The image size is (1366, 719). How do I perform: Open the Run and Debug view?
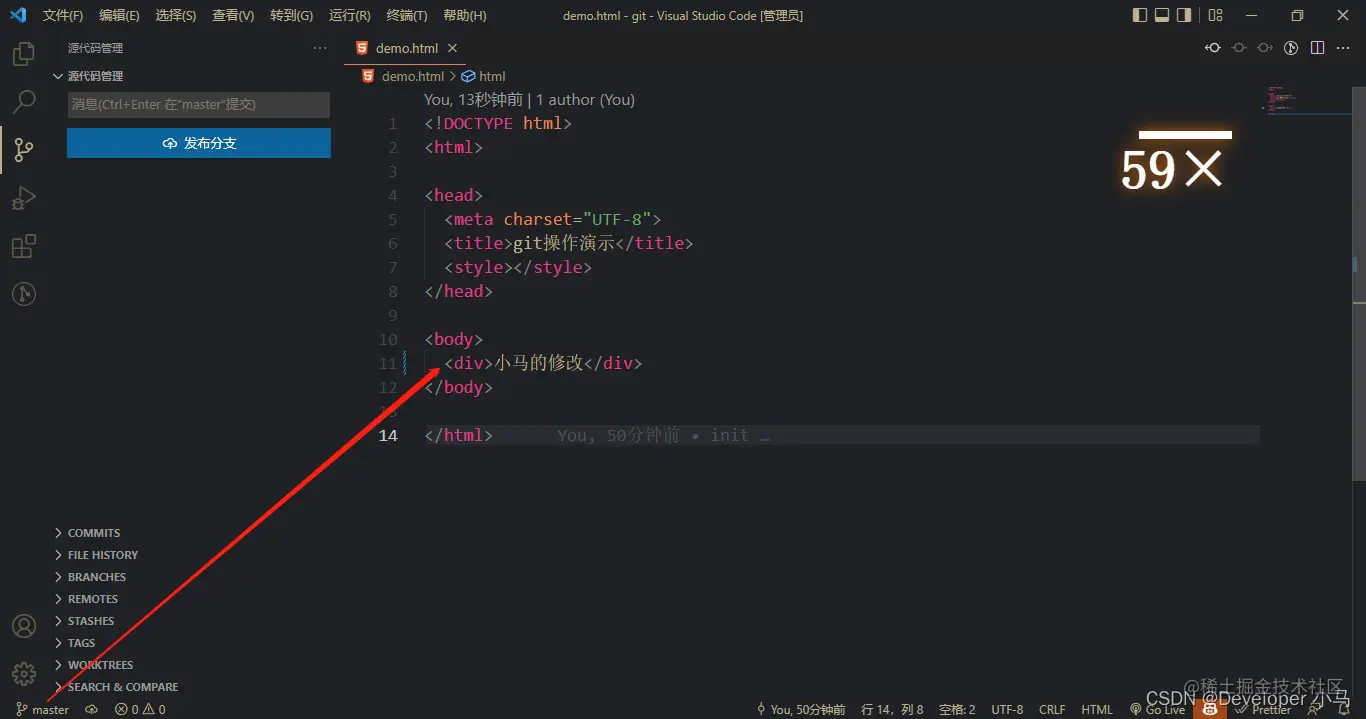(24, 198)
